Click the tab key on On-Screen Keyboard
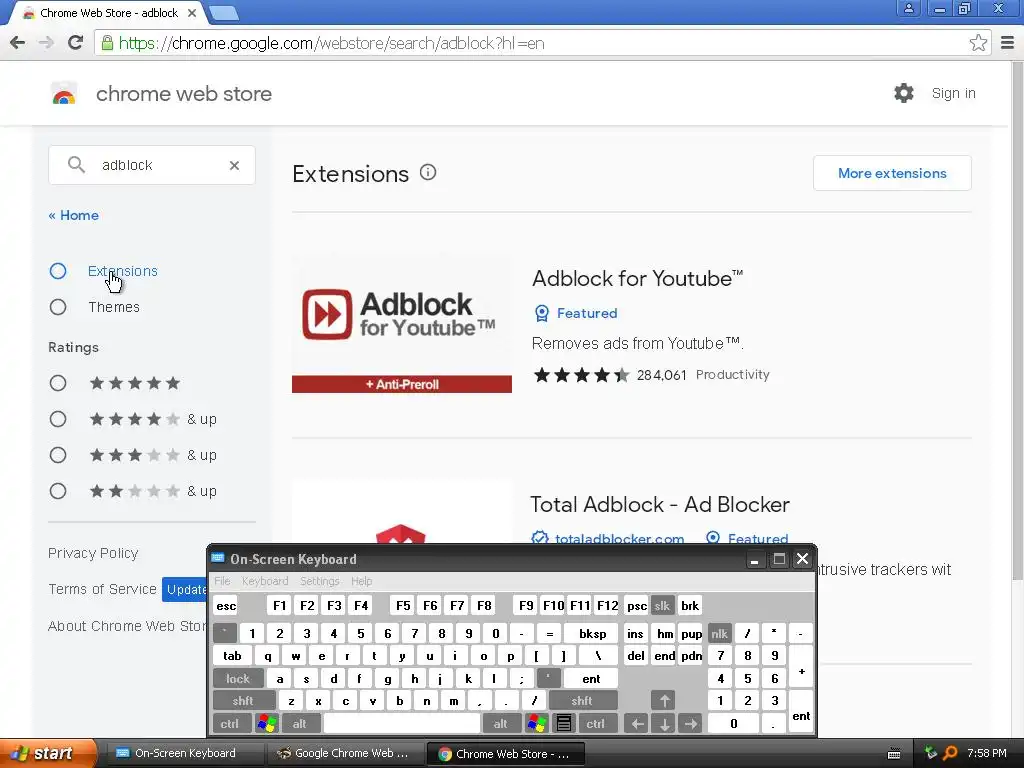1024x768 pixels. [232, 656]
